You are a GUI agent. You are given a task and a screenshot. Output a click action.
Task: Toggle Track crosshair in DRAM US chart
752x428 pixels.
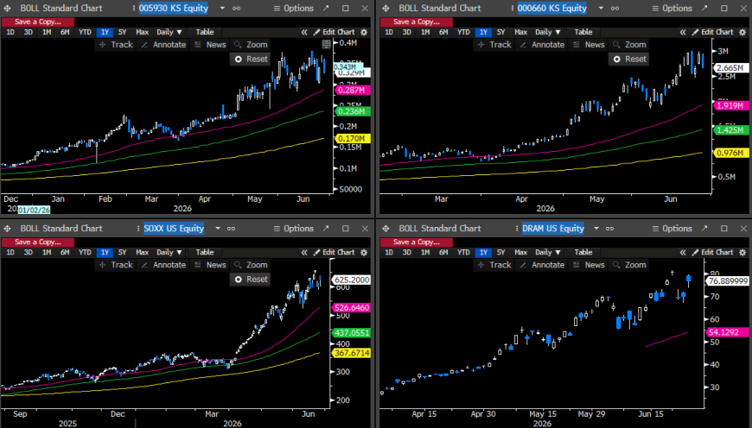[494, 265]
